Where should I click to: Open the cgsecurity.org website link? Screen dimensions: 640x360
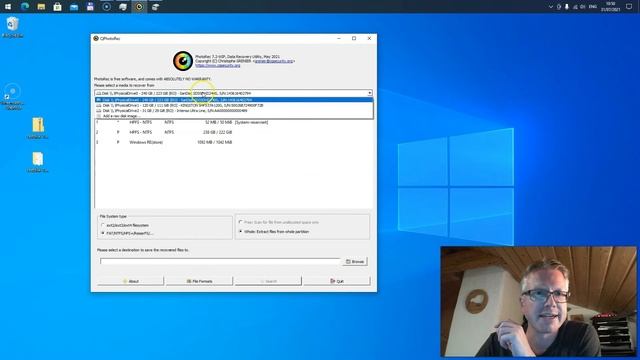tap(218, 65)
